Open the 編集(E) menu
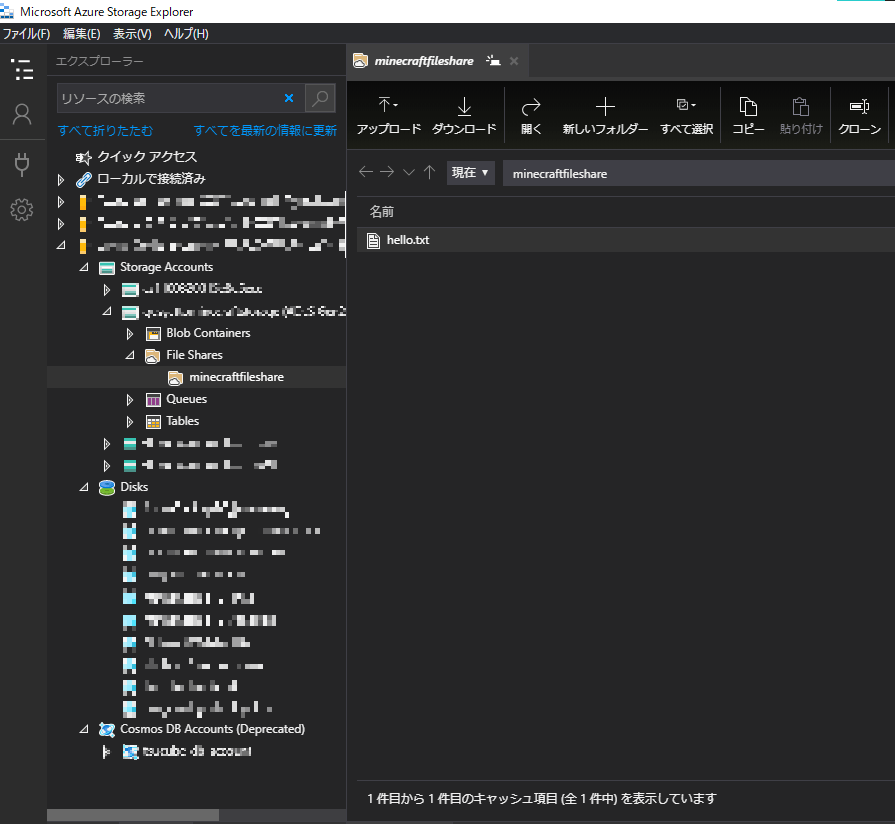The width and height of the screenshot is (895, 824). [82, 34]
